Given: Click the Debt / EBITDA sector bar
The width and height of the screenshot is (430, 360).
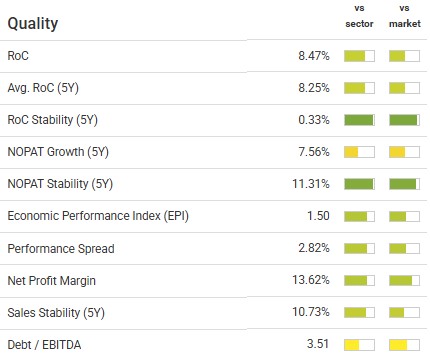Looking at the screenshot, I should tap(359, 345).
